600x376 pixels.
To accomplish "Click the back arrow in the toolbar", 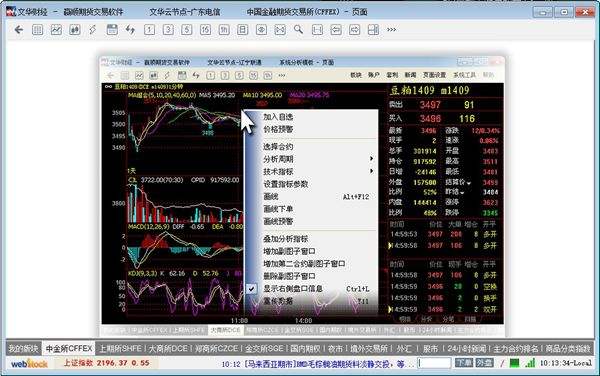I will pyautogui.click(x=19, y=29).
